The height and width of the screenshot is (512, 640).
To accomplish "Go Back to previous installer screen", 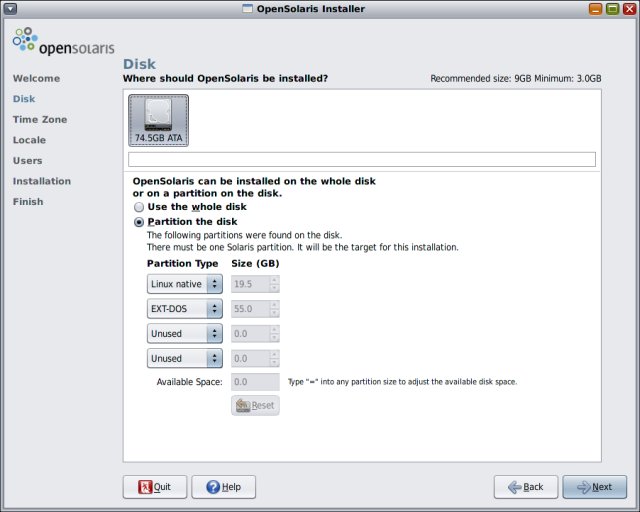I will 526,487.
